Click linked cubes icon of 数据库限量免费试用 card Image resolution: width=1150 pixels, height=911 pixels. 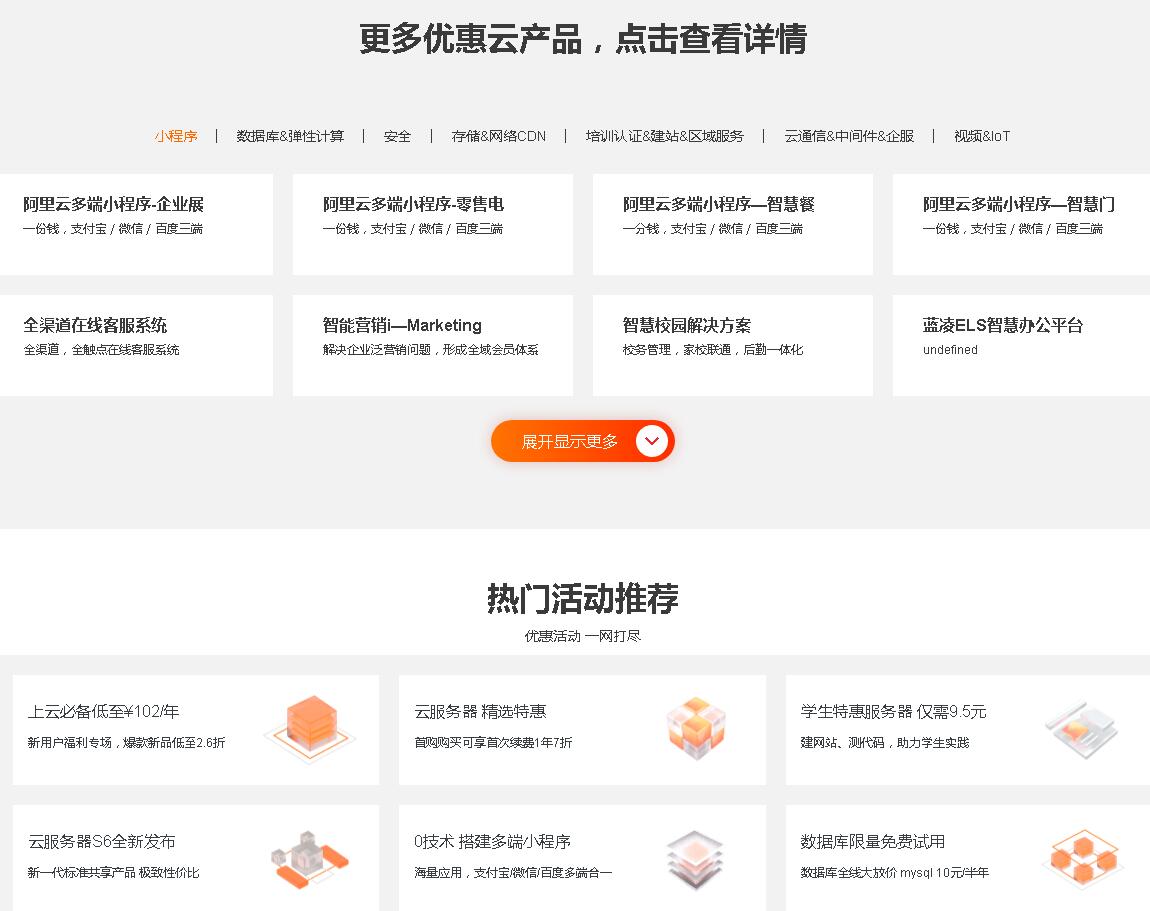[x=1084, y=859]
